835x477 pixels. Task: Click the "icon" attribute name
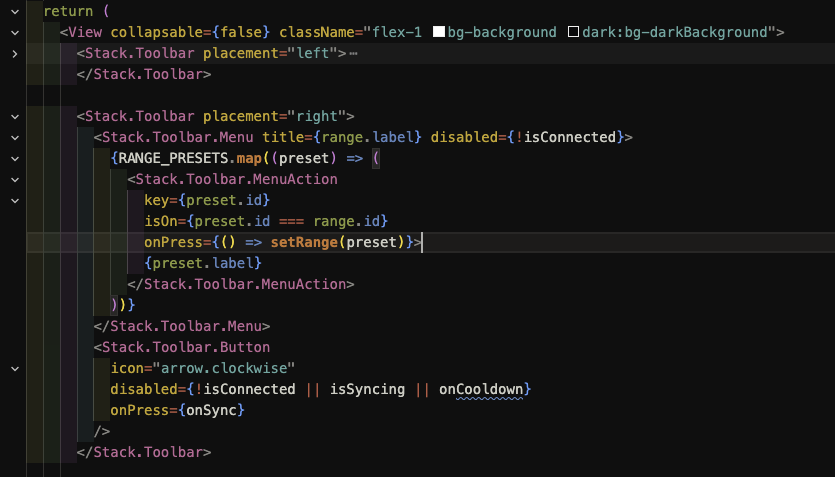pyautogui.click(x=127, y=368)
